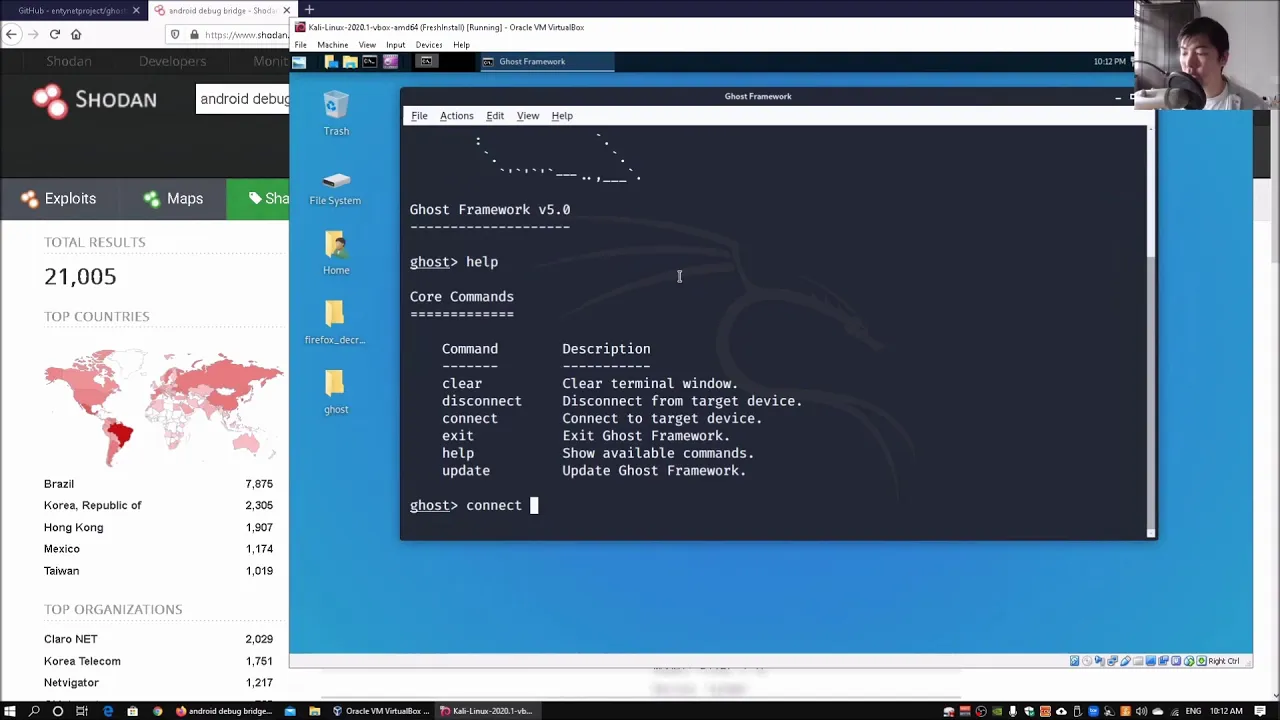Click the purple app icon in Kali panel
Screen dimensions: 1280x720
390,62
